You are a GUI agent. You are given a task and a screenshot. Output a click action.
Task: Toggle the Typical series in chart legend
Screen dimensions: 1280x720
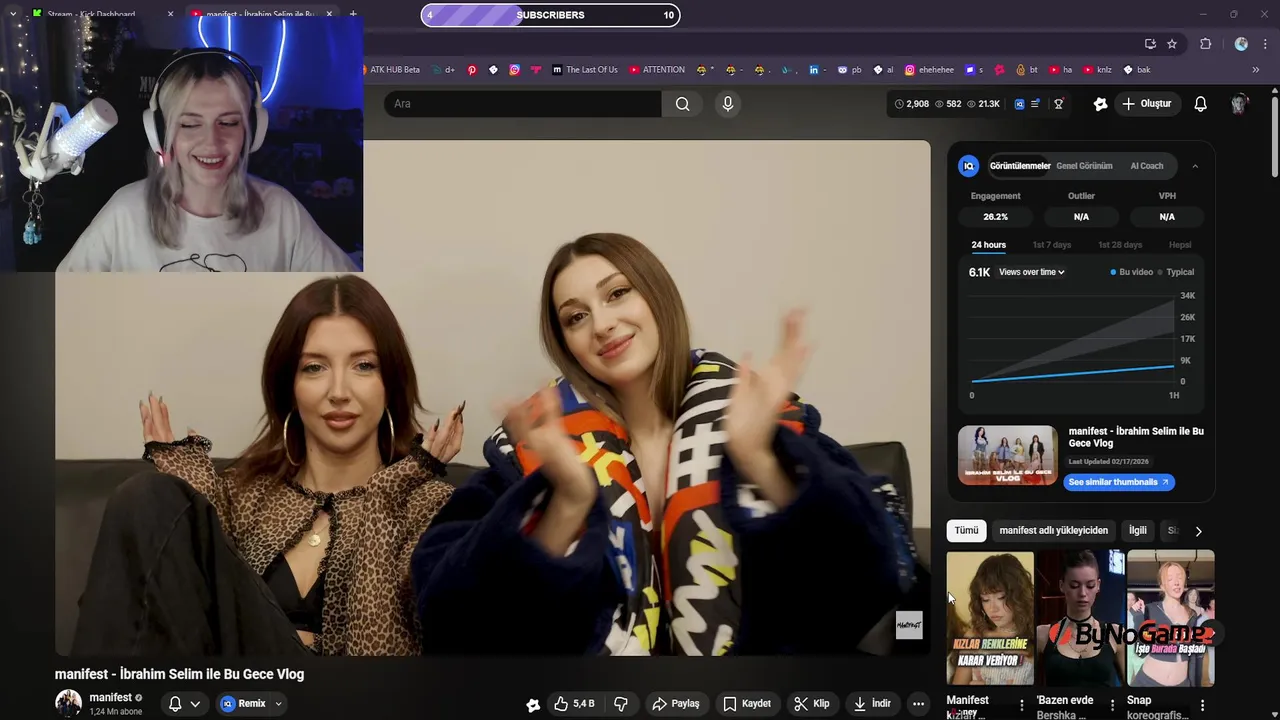pyautogui.click(x=1176, y=272)
